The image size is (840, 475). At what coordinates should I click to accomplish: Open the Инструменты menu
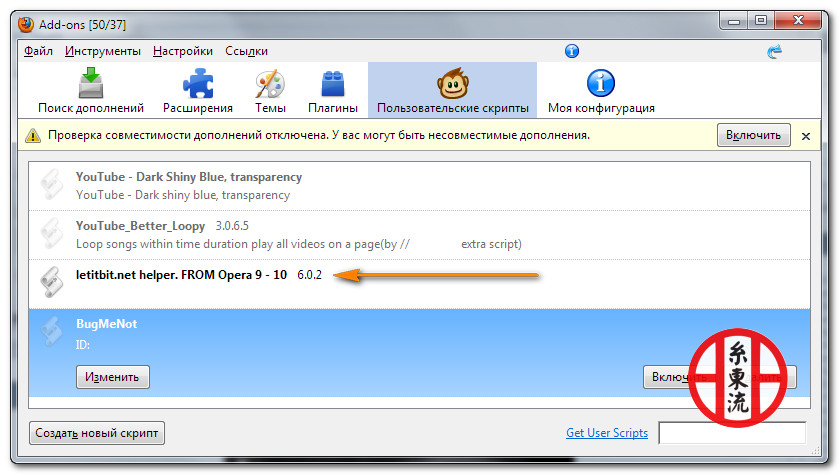(x=103, y=51)
